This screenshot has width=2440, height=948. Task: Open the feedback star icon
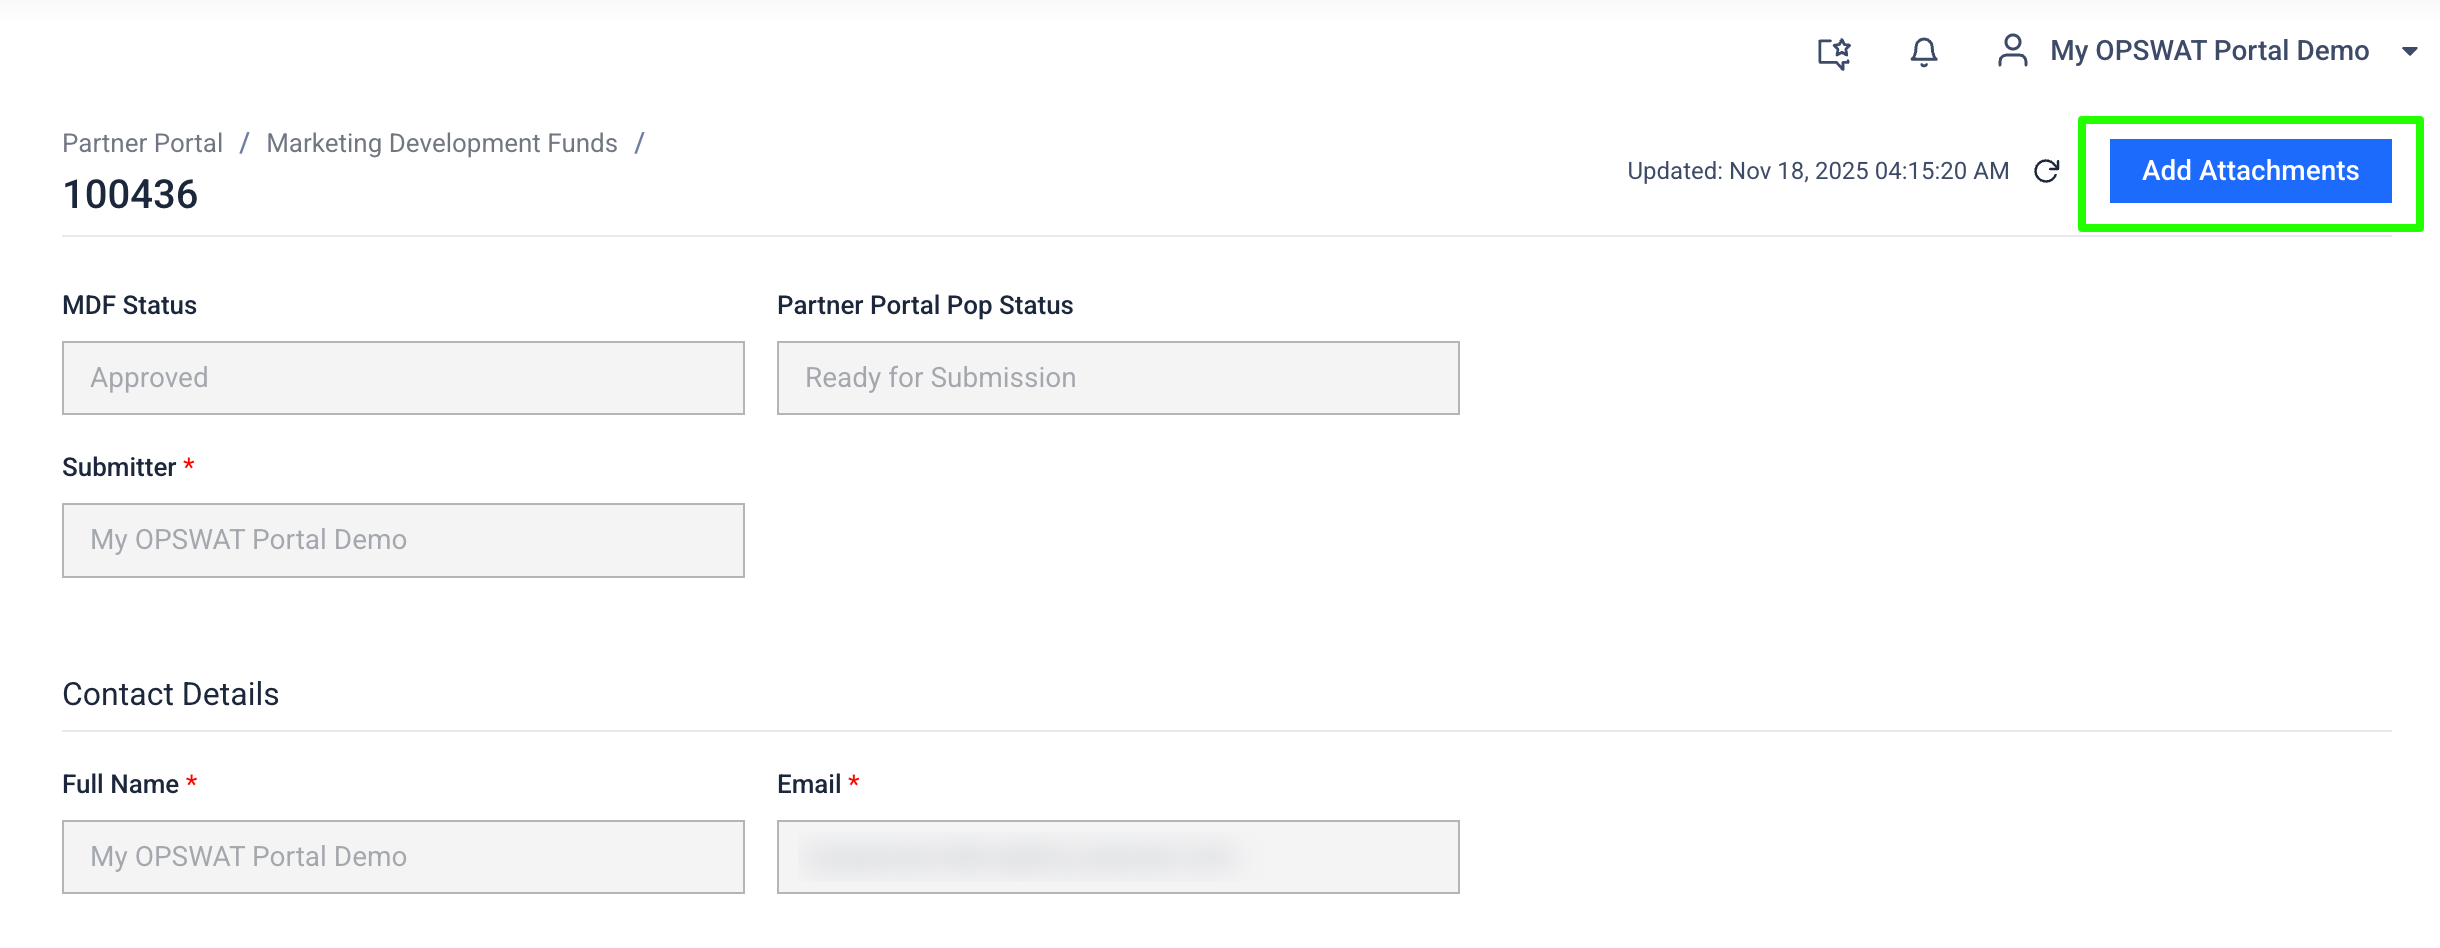1834,52
